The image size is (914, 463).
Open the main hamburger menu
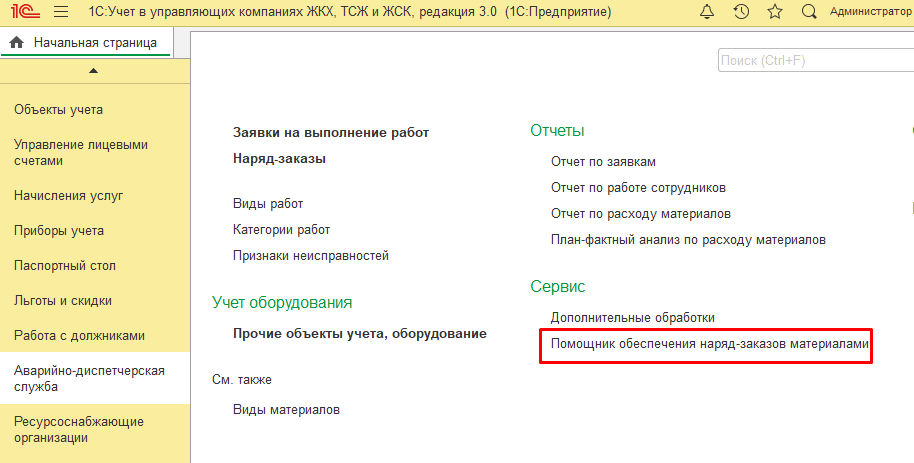(x=60, y=12)
